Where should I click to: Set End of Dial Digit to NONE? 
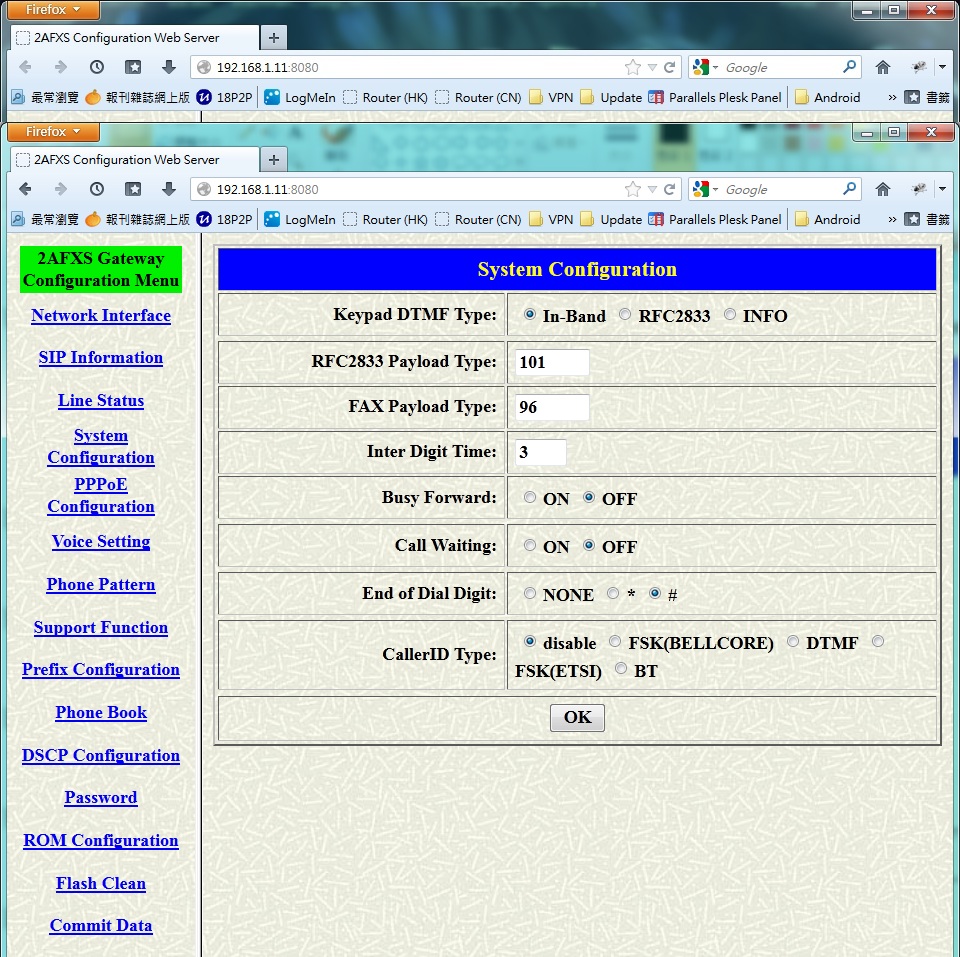[x=530, y=594]
